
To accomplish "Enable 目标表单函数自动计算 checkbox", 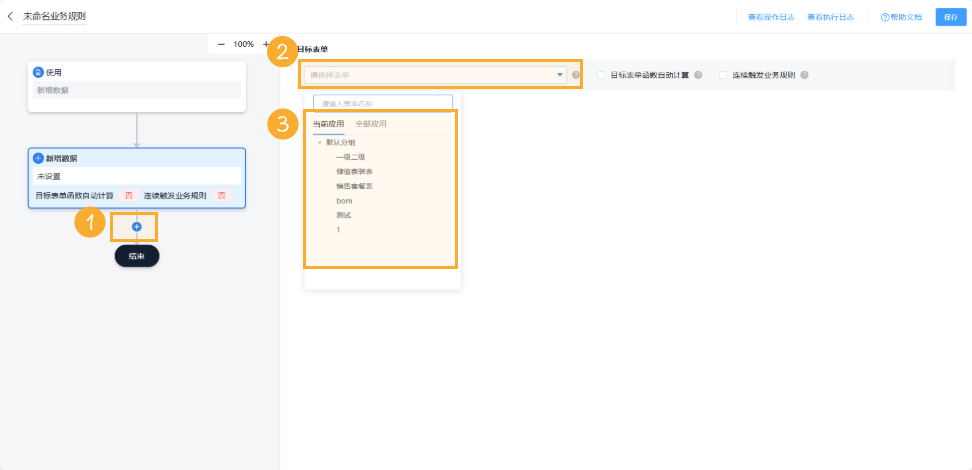I will click(601, 75).
